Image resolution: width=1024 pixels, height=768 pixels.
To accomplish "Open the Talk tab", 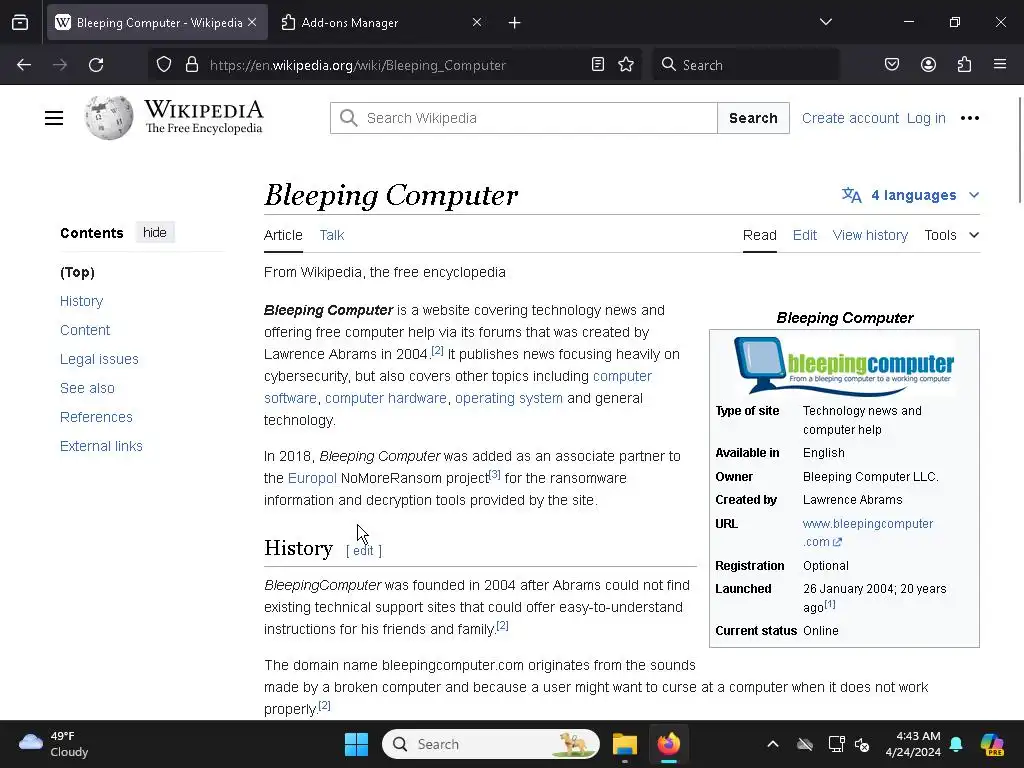I will coord(332,235).
